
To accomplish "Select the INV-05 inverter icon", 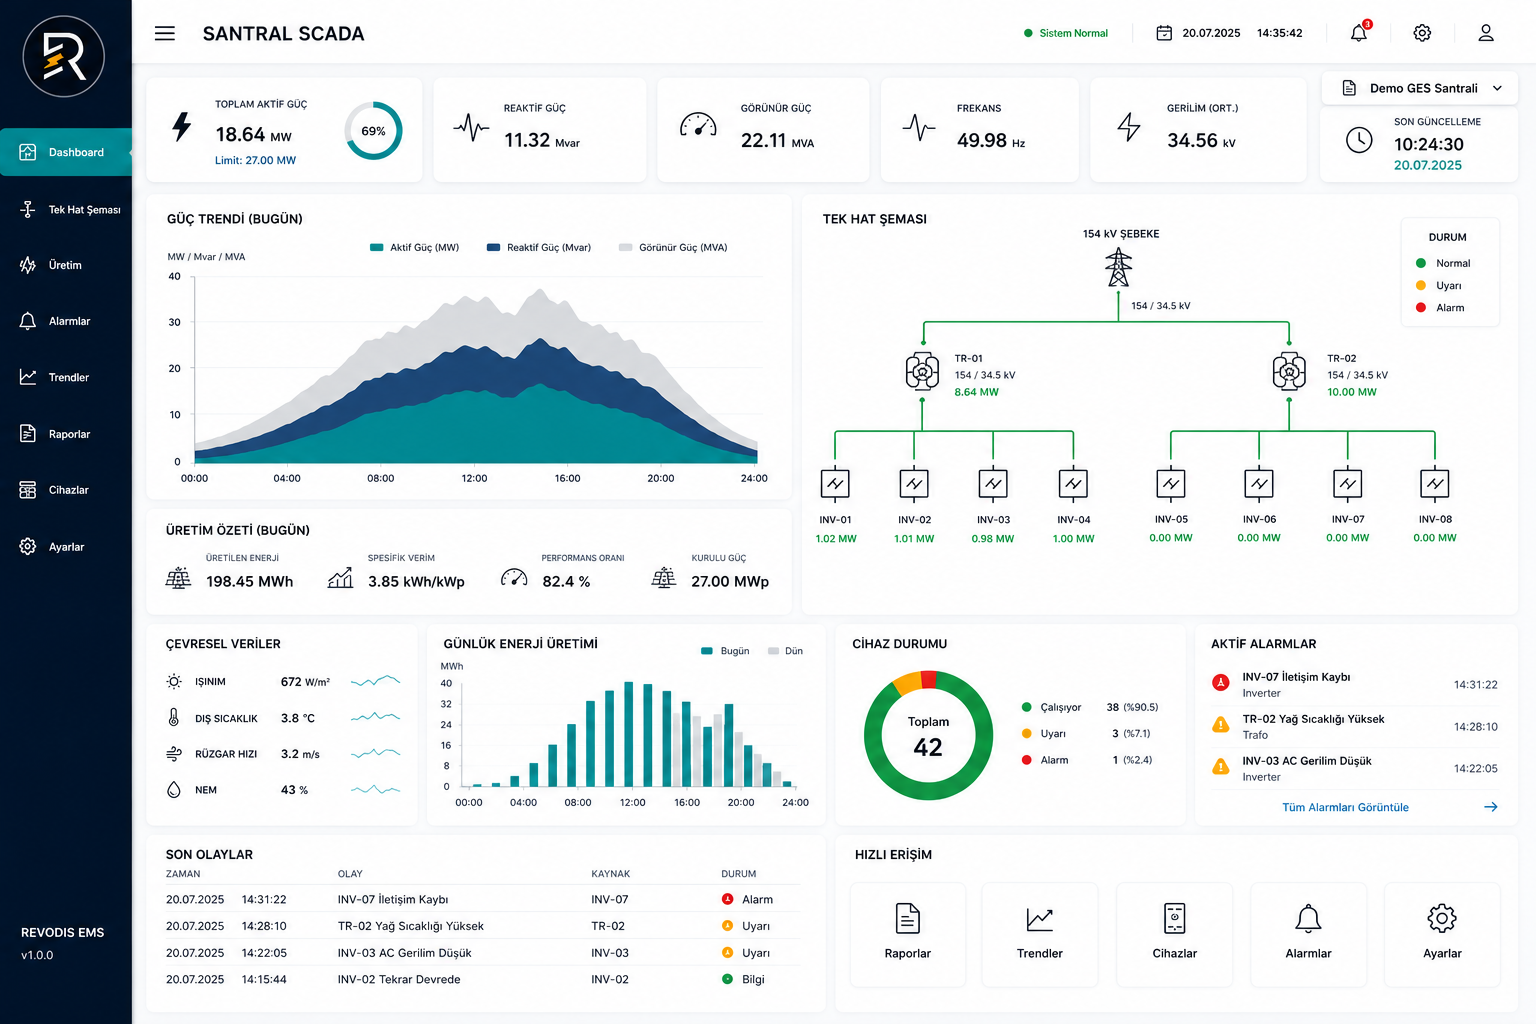I will tap(1171, 484).
